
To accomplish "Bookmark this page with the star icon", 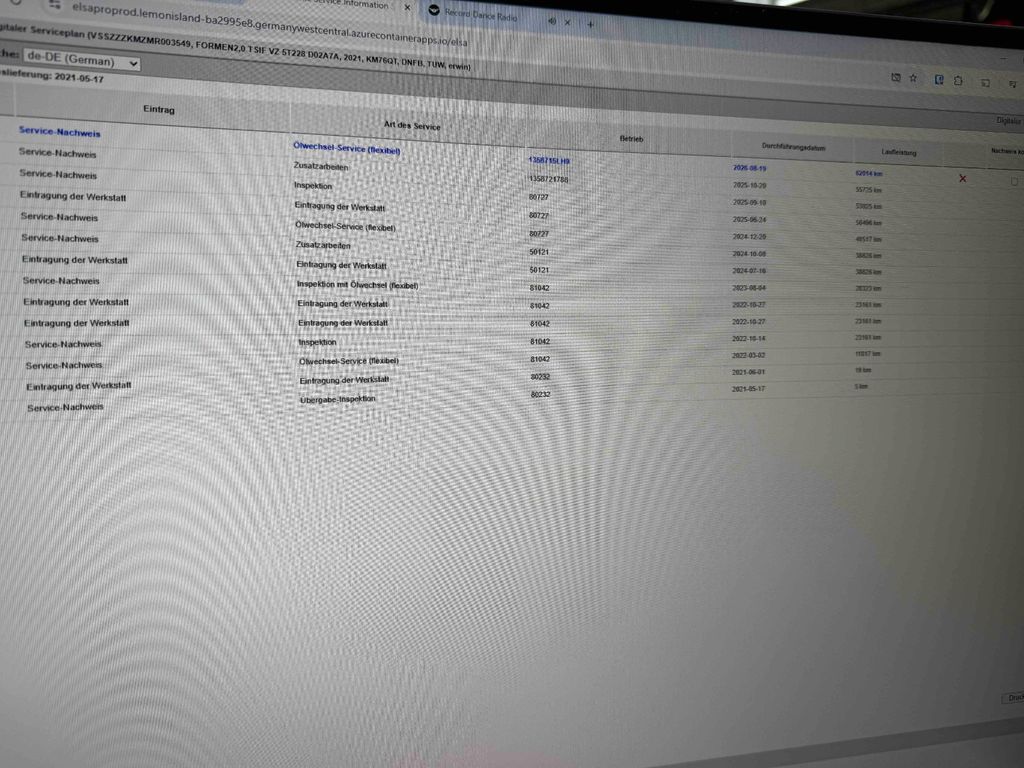I will pos(913,78).
